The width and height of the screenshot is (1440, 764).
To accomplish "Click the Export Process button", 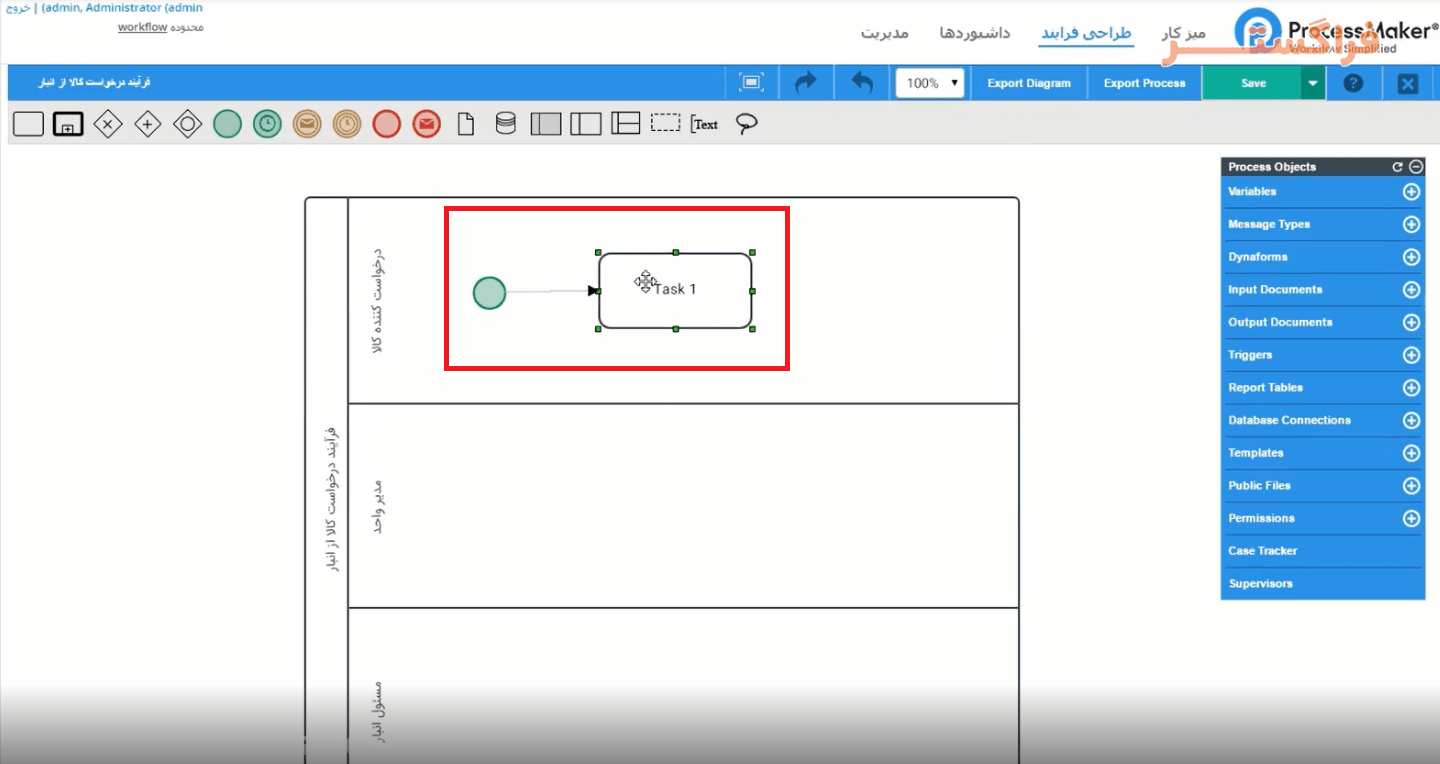I will pyautogui.click(x=1144, y=83).
